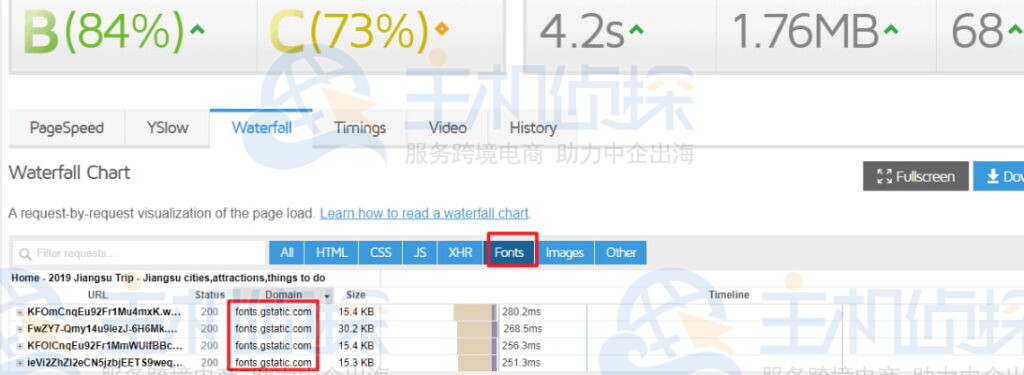This screenshot has height=375, width=1024.
Task: Expand the FwZY7-Qmy14u9lezJ-6H6Mk request row
Action: pos(20,329)
